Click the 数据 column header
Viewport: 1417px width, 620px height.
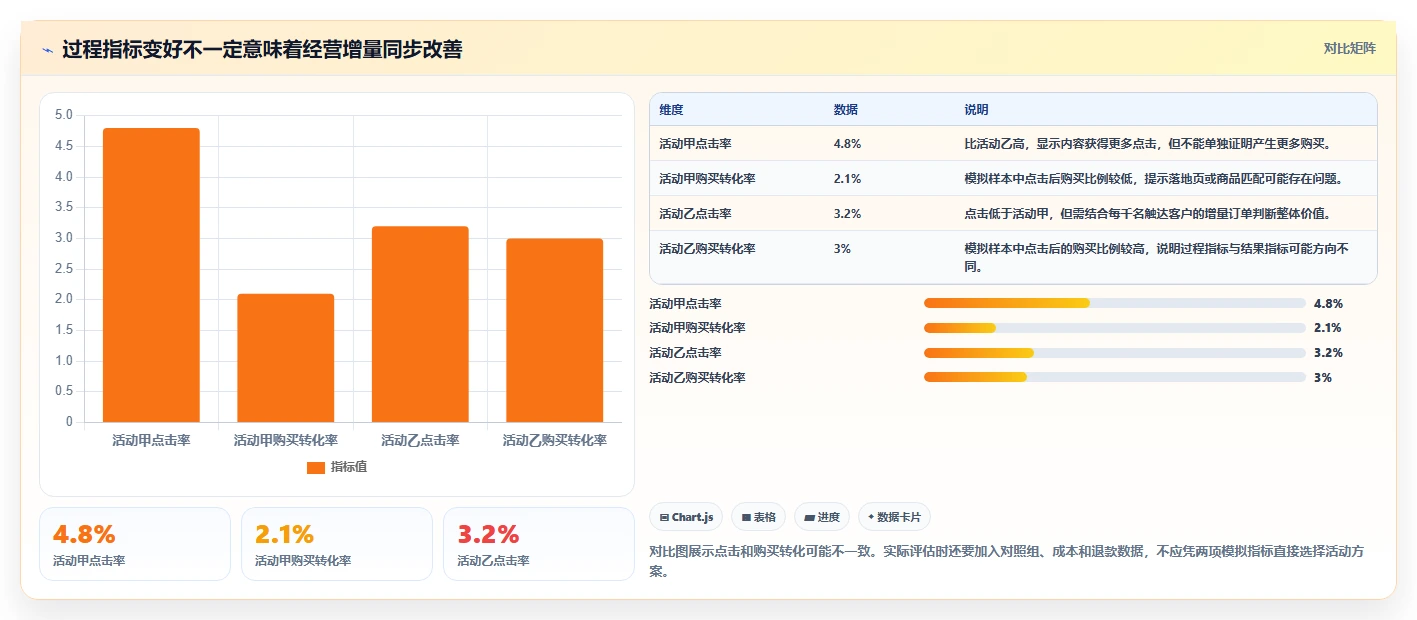845,109
